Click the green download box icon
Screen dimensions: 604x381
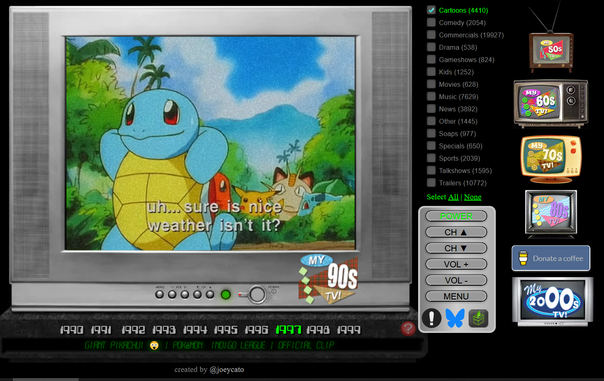point(478,318)
